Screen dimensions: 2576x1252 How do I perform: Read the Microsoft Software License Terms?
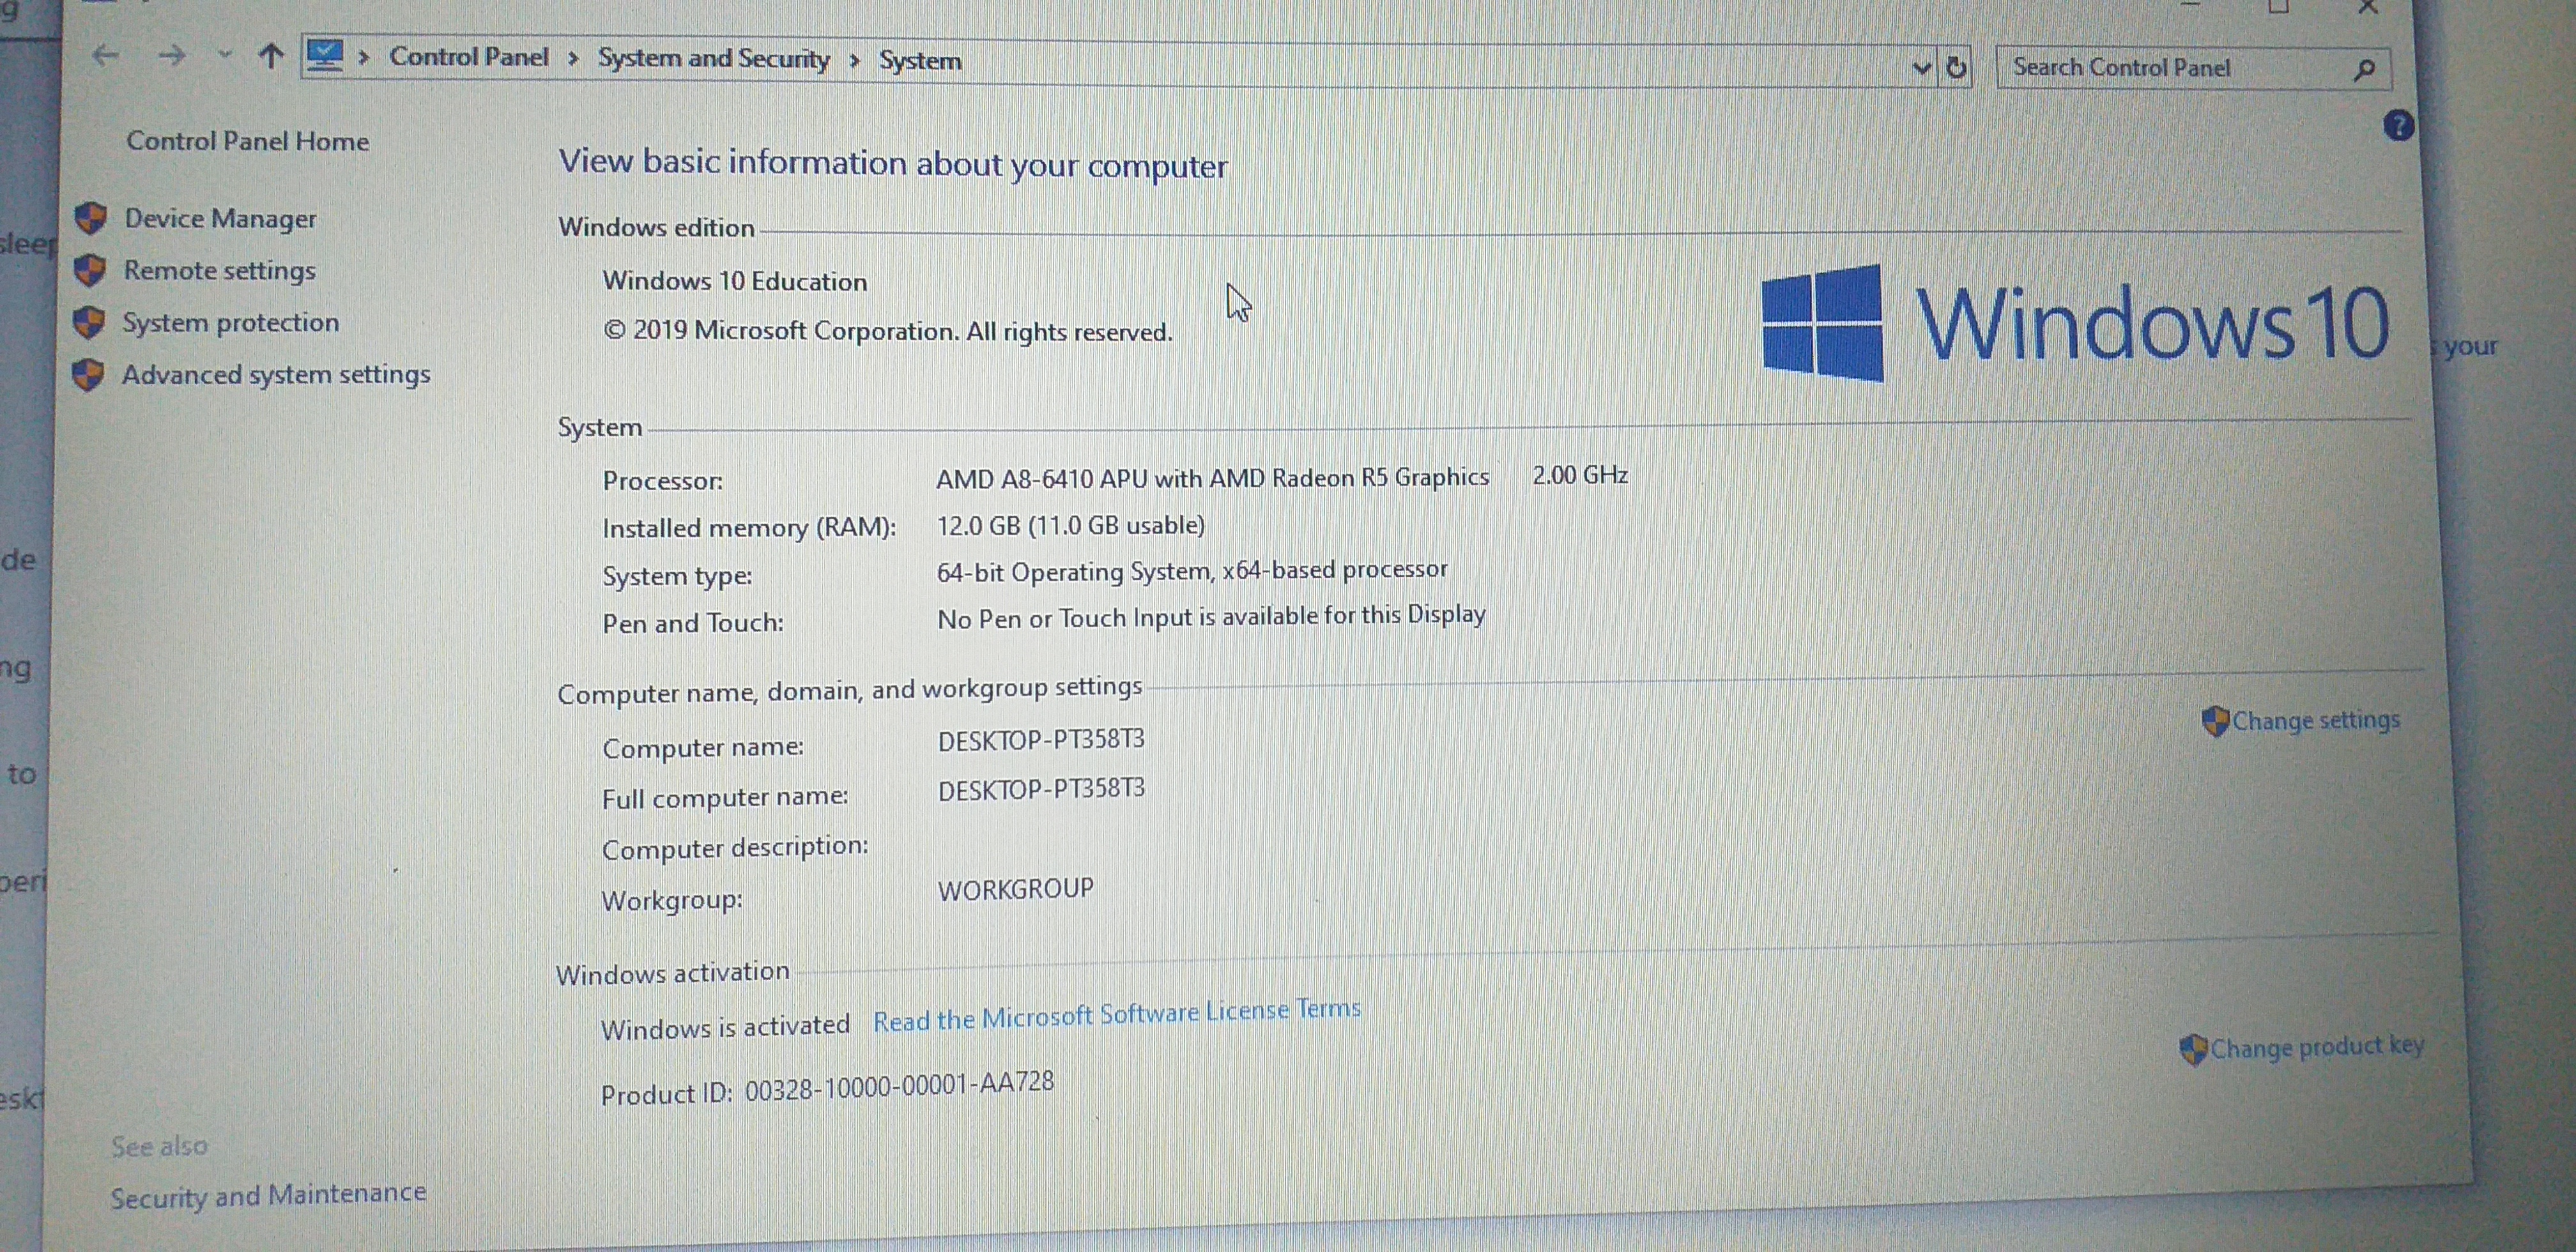coord(1116,1014)
